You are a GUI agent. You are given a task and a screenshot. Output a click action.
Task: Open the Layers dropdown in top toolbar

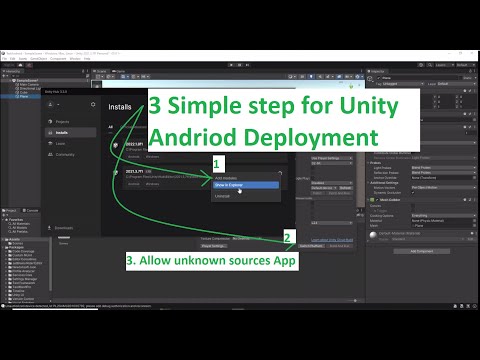(444, 65)
